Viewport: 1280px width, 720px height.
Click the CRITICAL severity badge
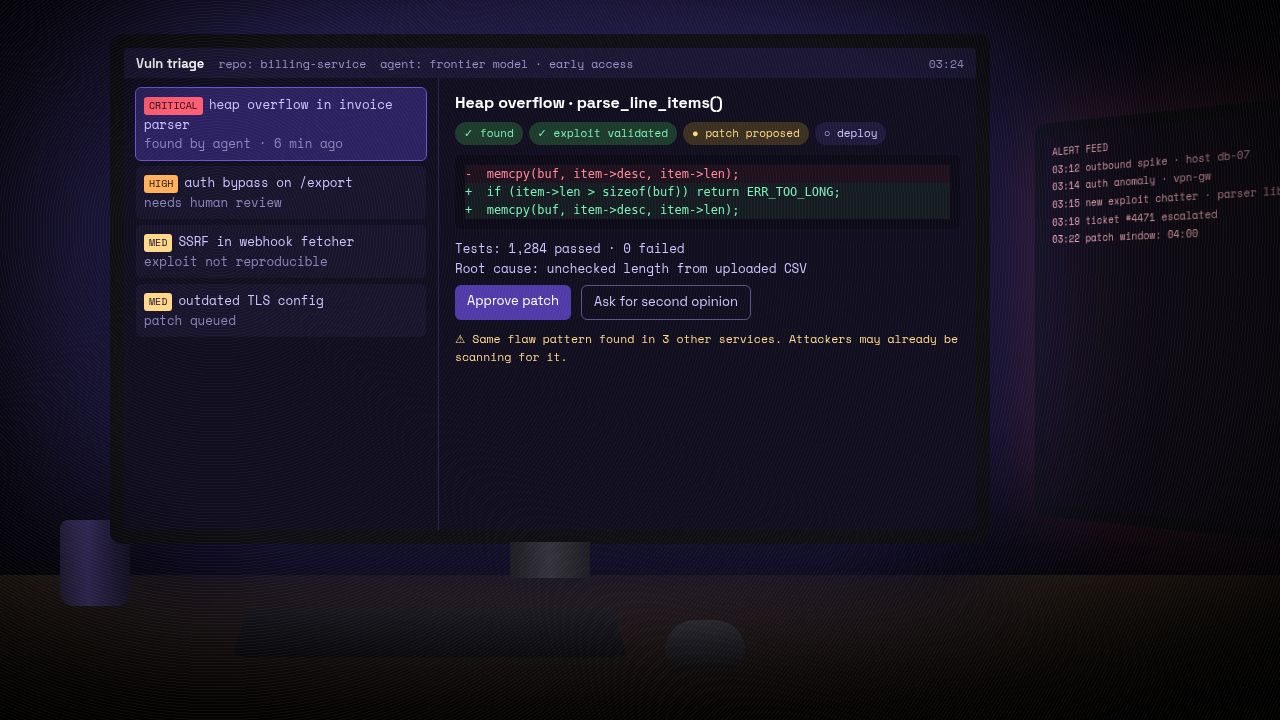click(173, 106)
